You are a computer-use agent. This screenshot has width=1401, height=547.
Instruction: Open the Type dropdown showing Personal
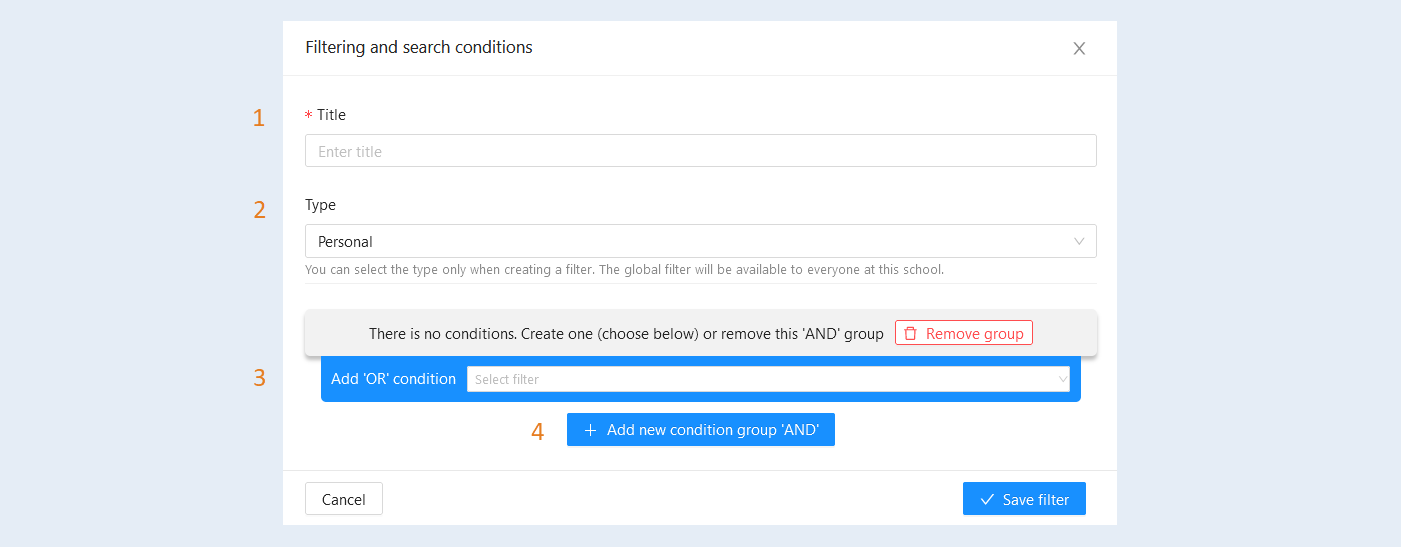click(701, 241)
